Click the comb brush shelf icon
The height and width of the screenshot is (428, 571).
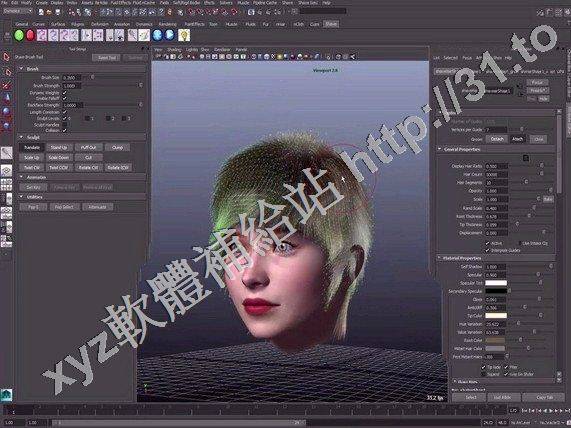[132, 35]
